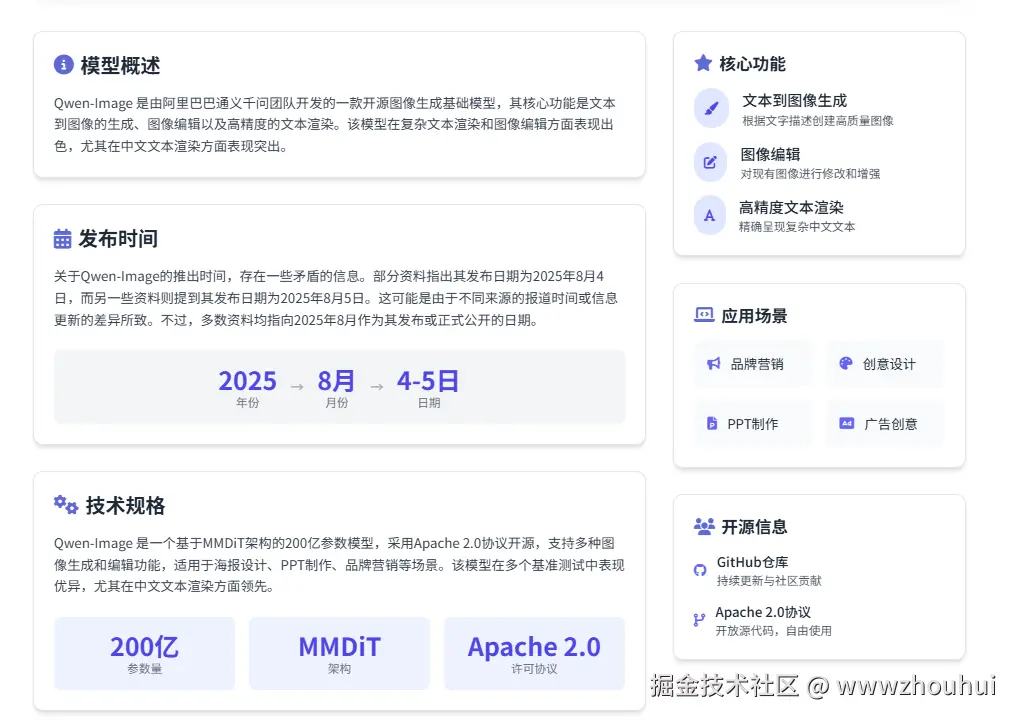Click the 200亿 参数量 stat card
1017x720 pixels.
pos(144,653)
